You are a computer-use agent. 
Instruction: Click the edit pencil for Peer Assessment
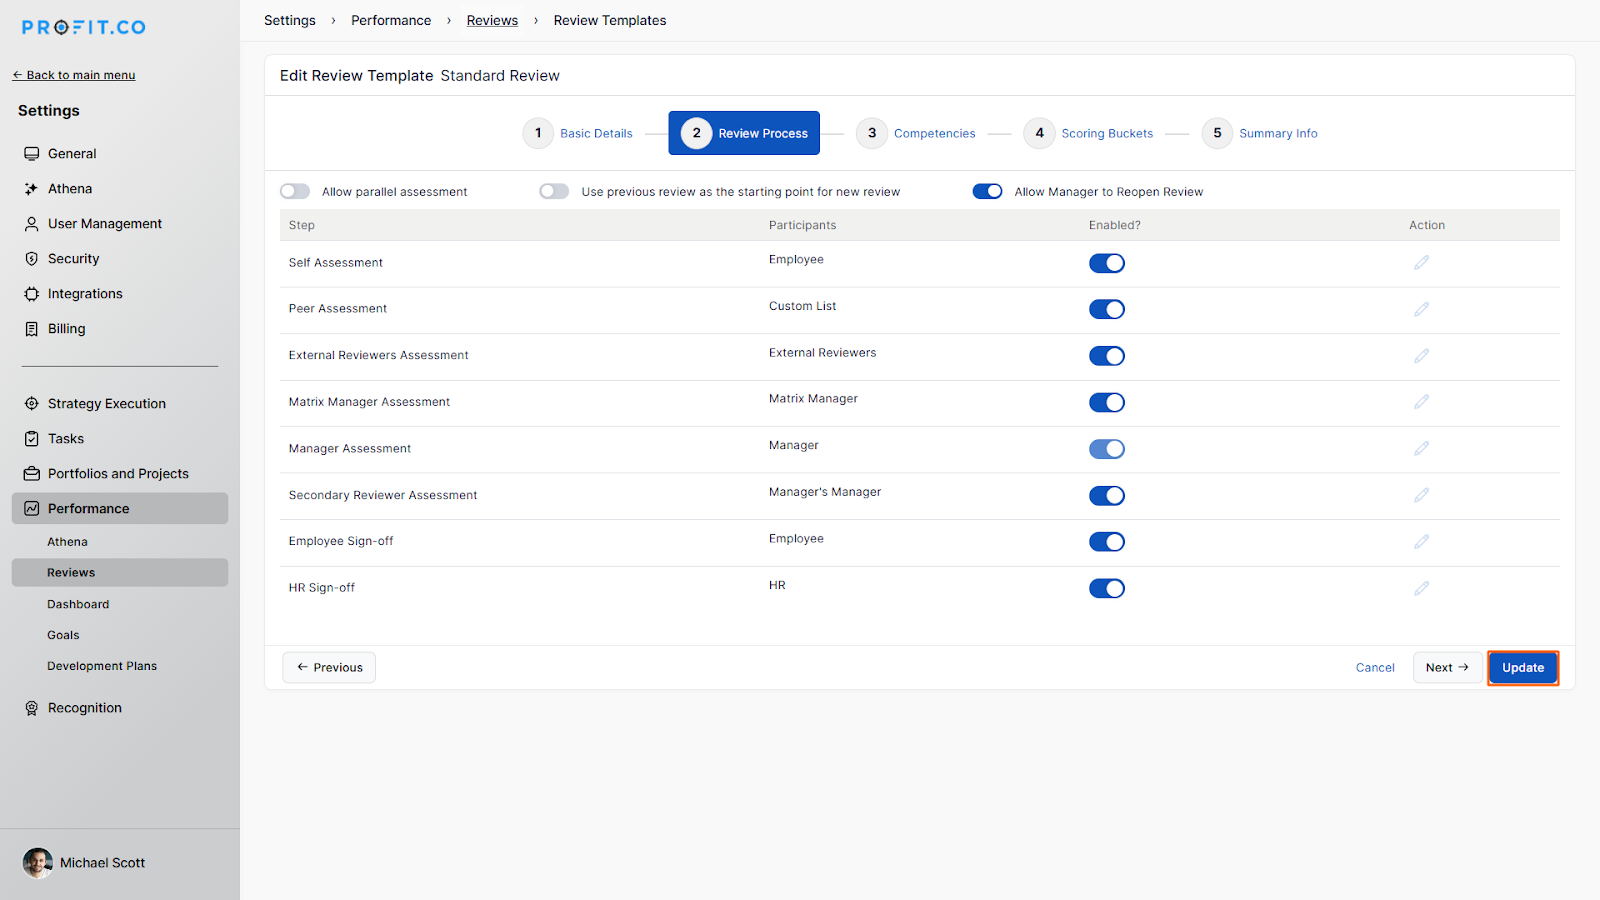(x=1421, y=310)
